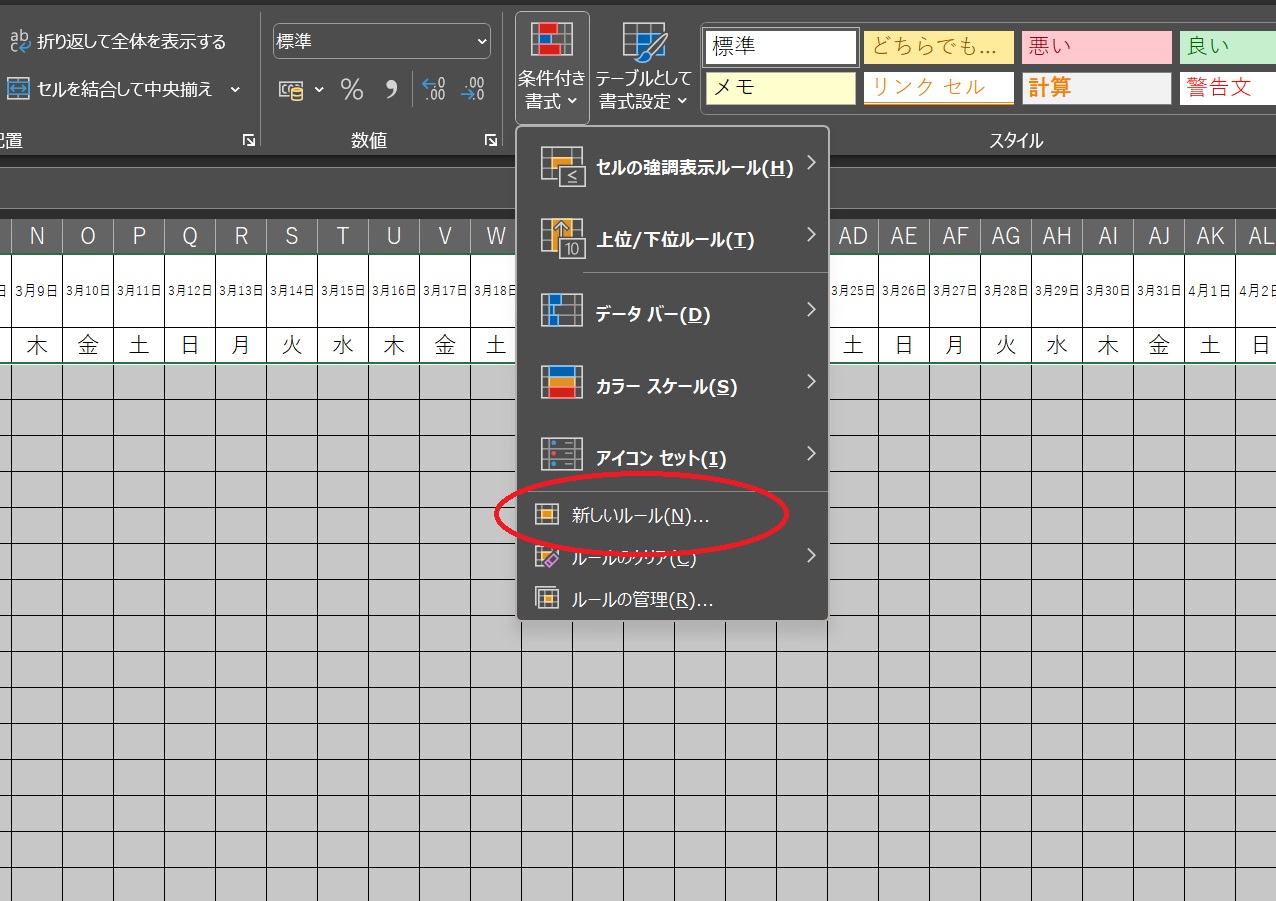Open the 数値 group dialog launcher

coord(491,141)
